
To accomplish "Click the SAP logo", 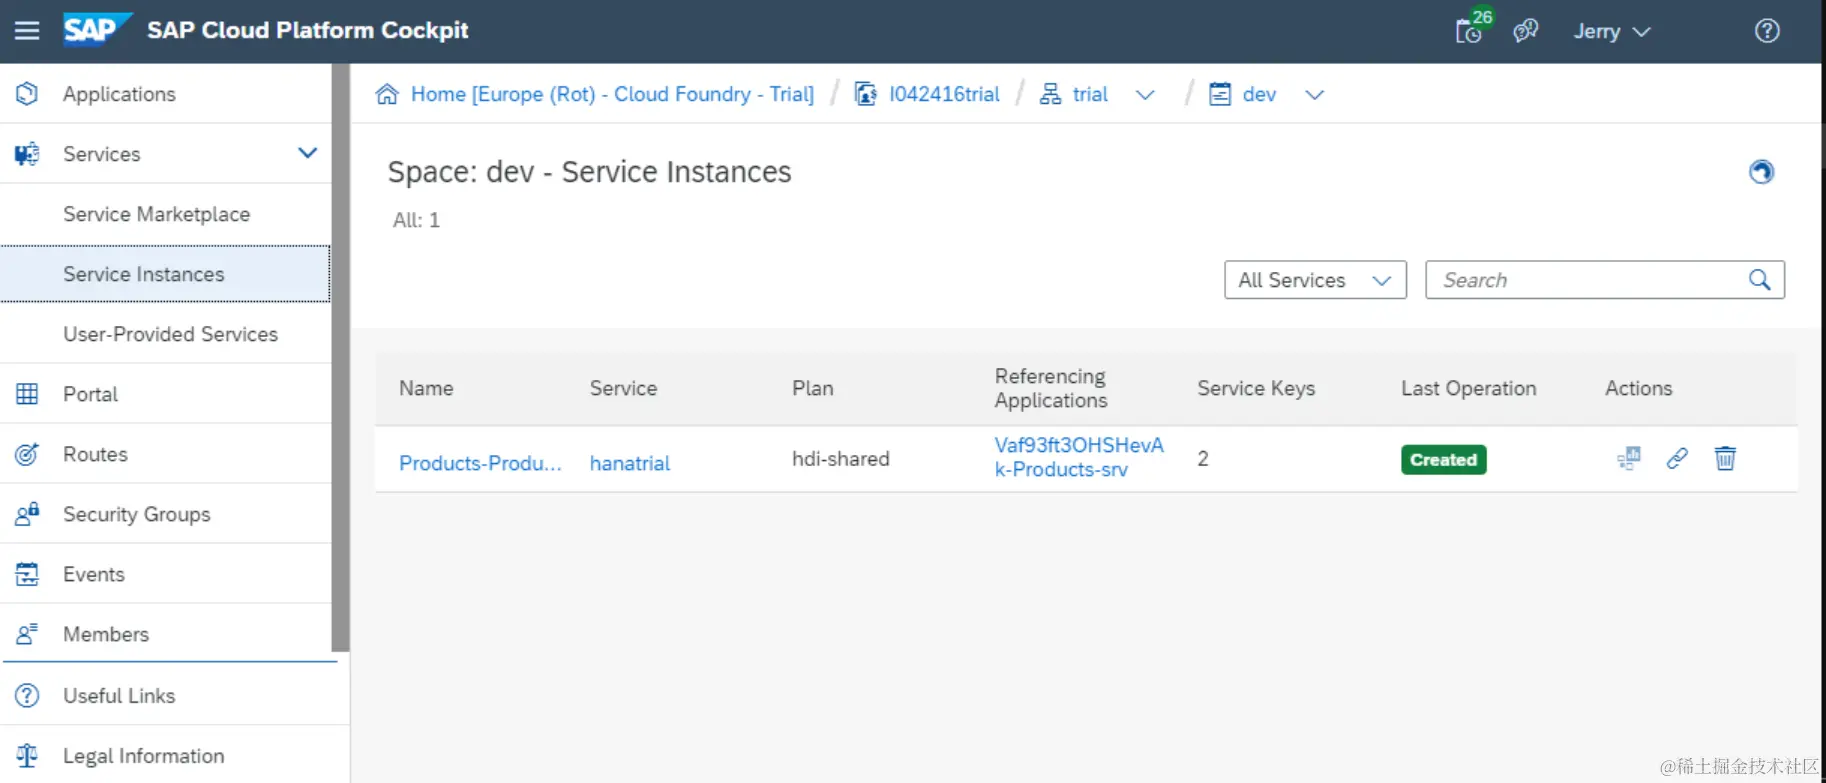I will click(97, 30).
